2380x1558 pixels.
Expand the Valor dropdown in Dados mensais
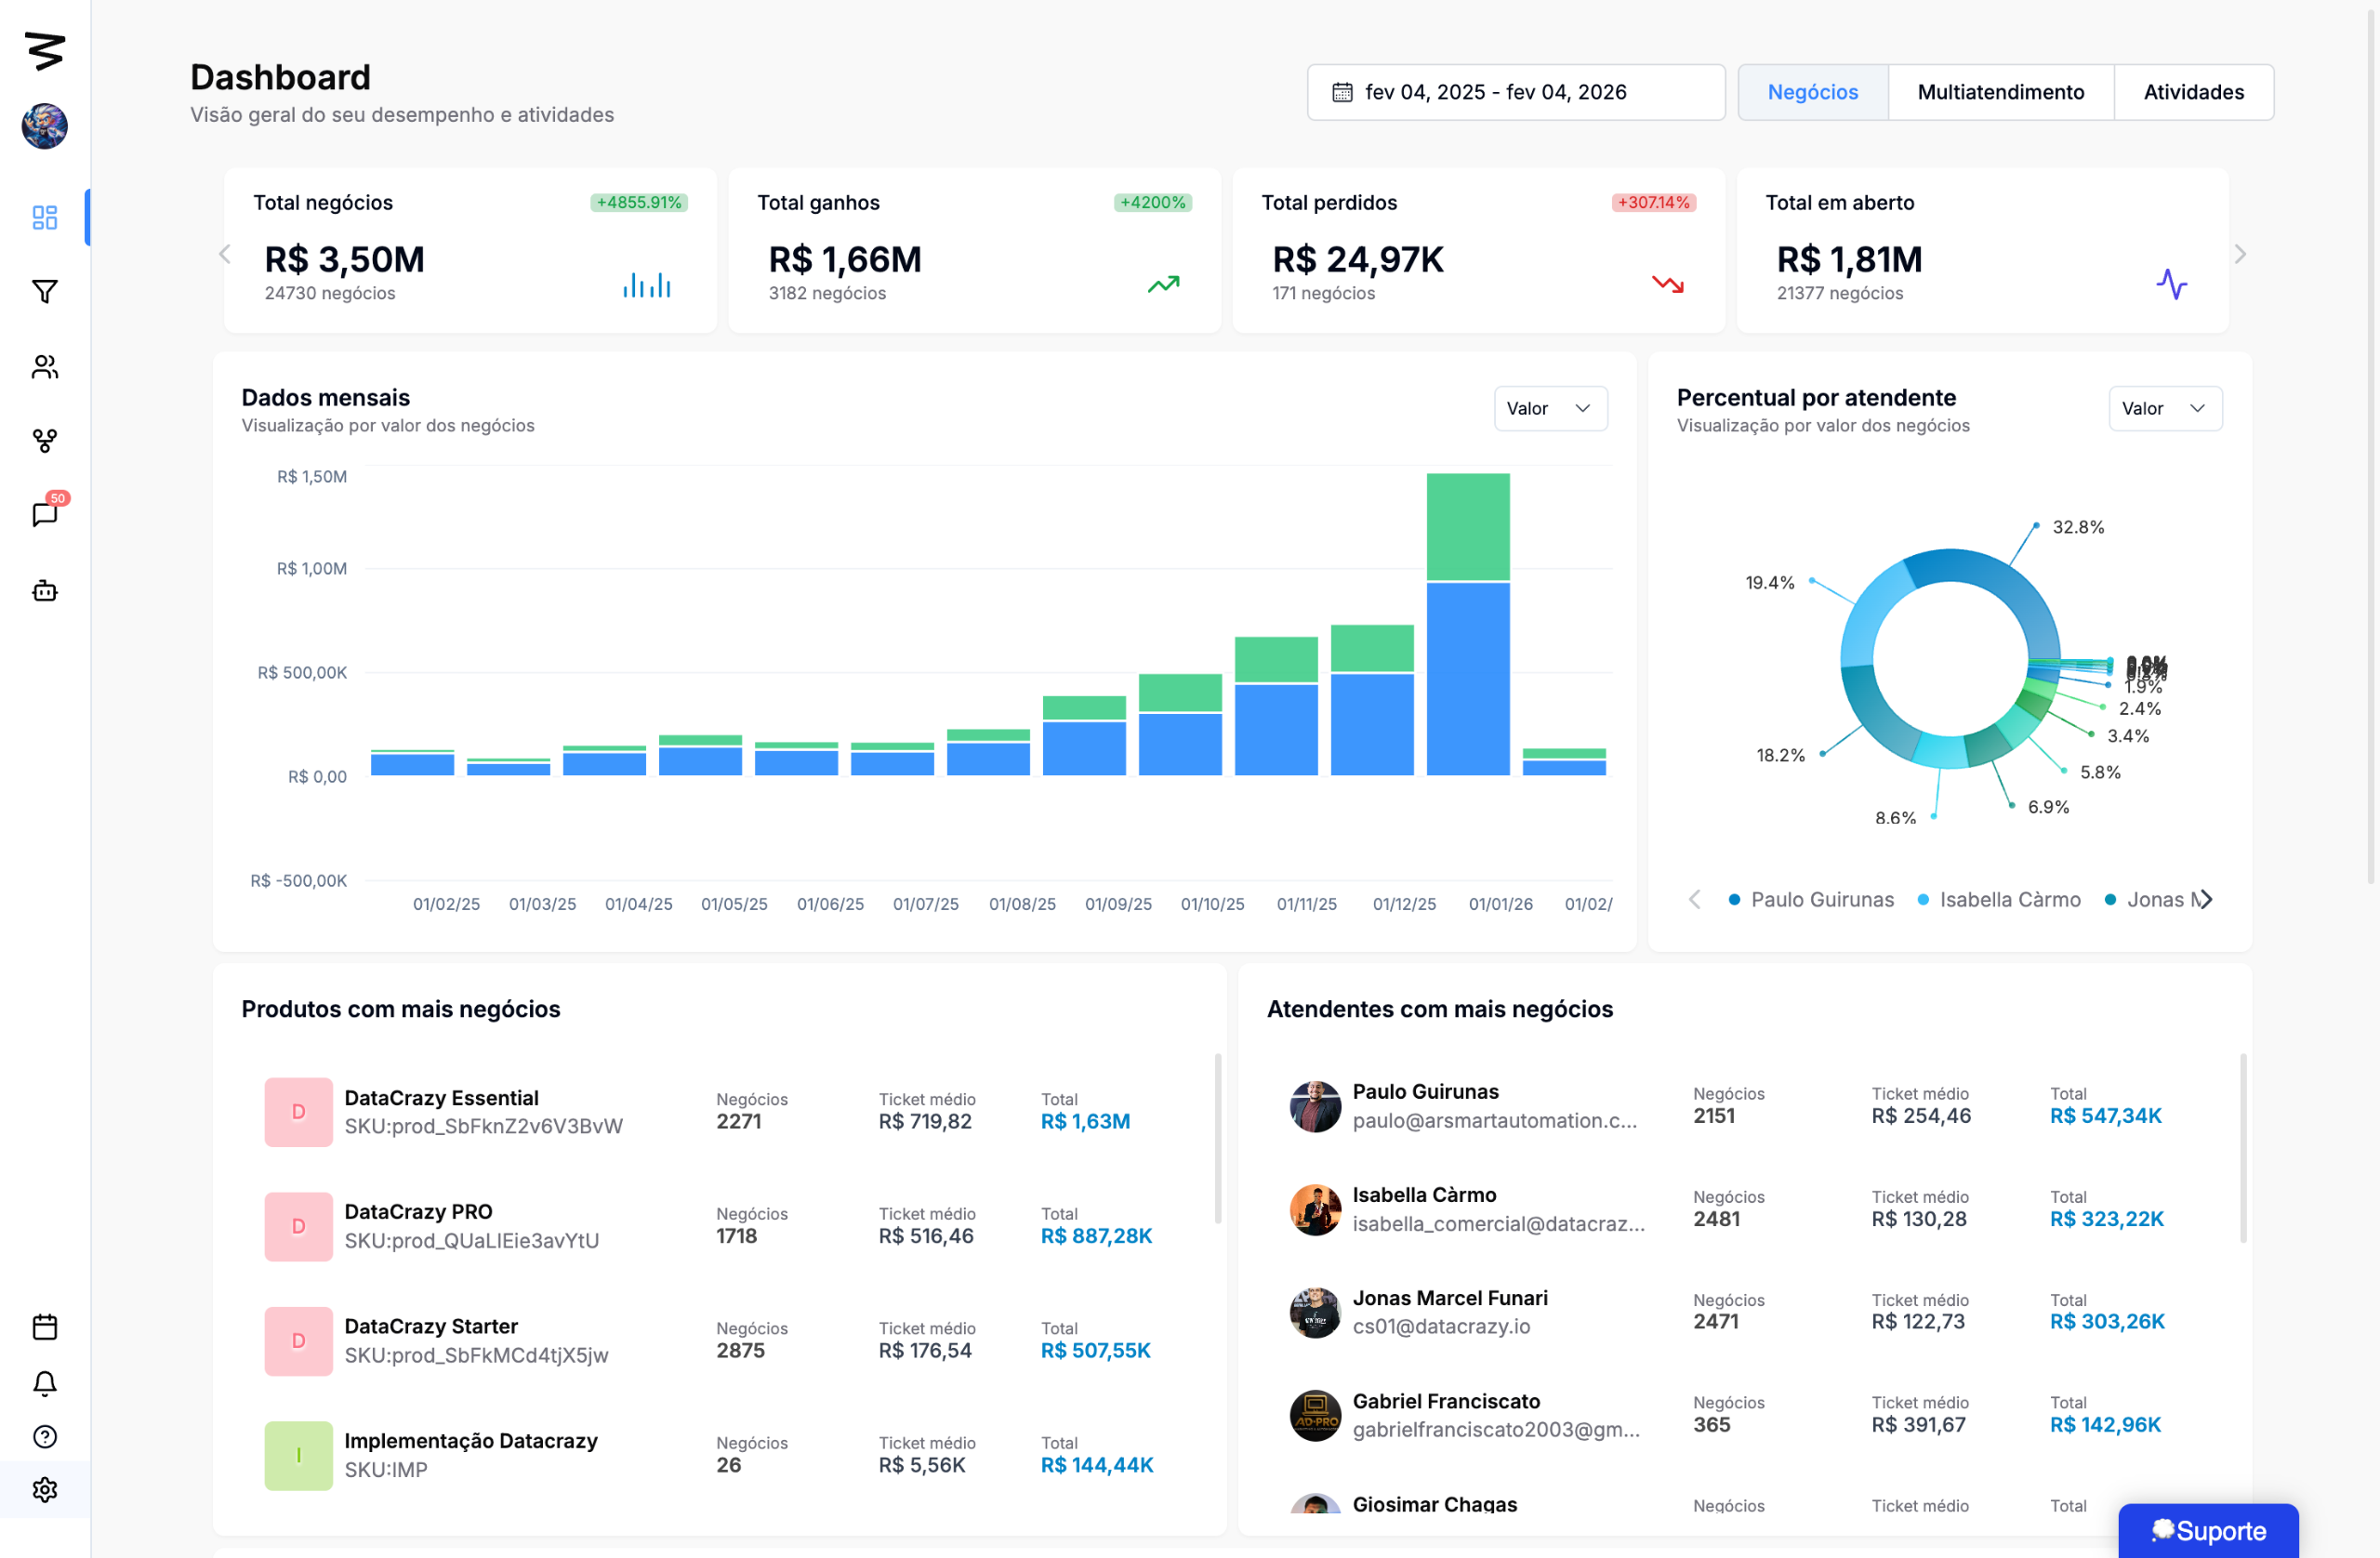point(1550,408)
